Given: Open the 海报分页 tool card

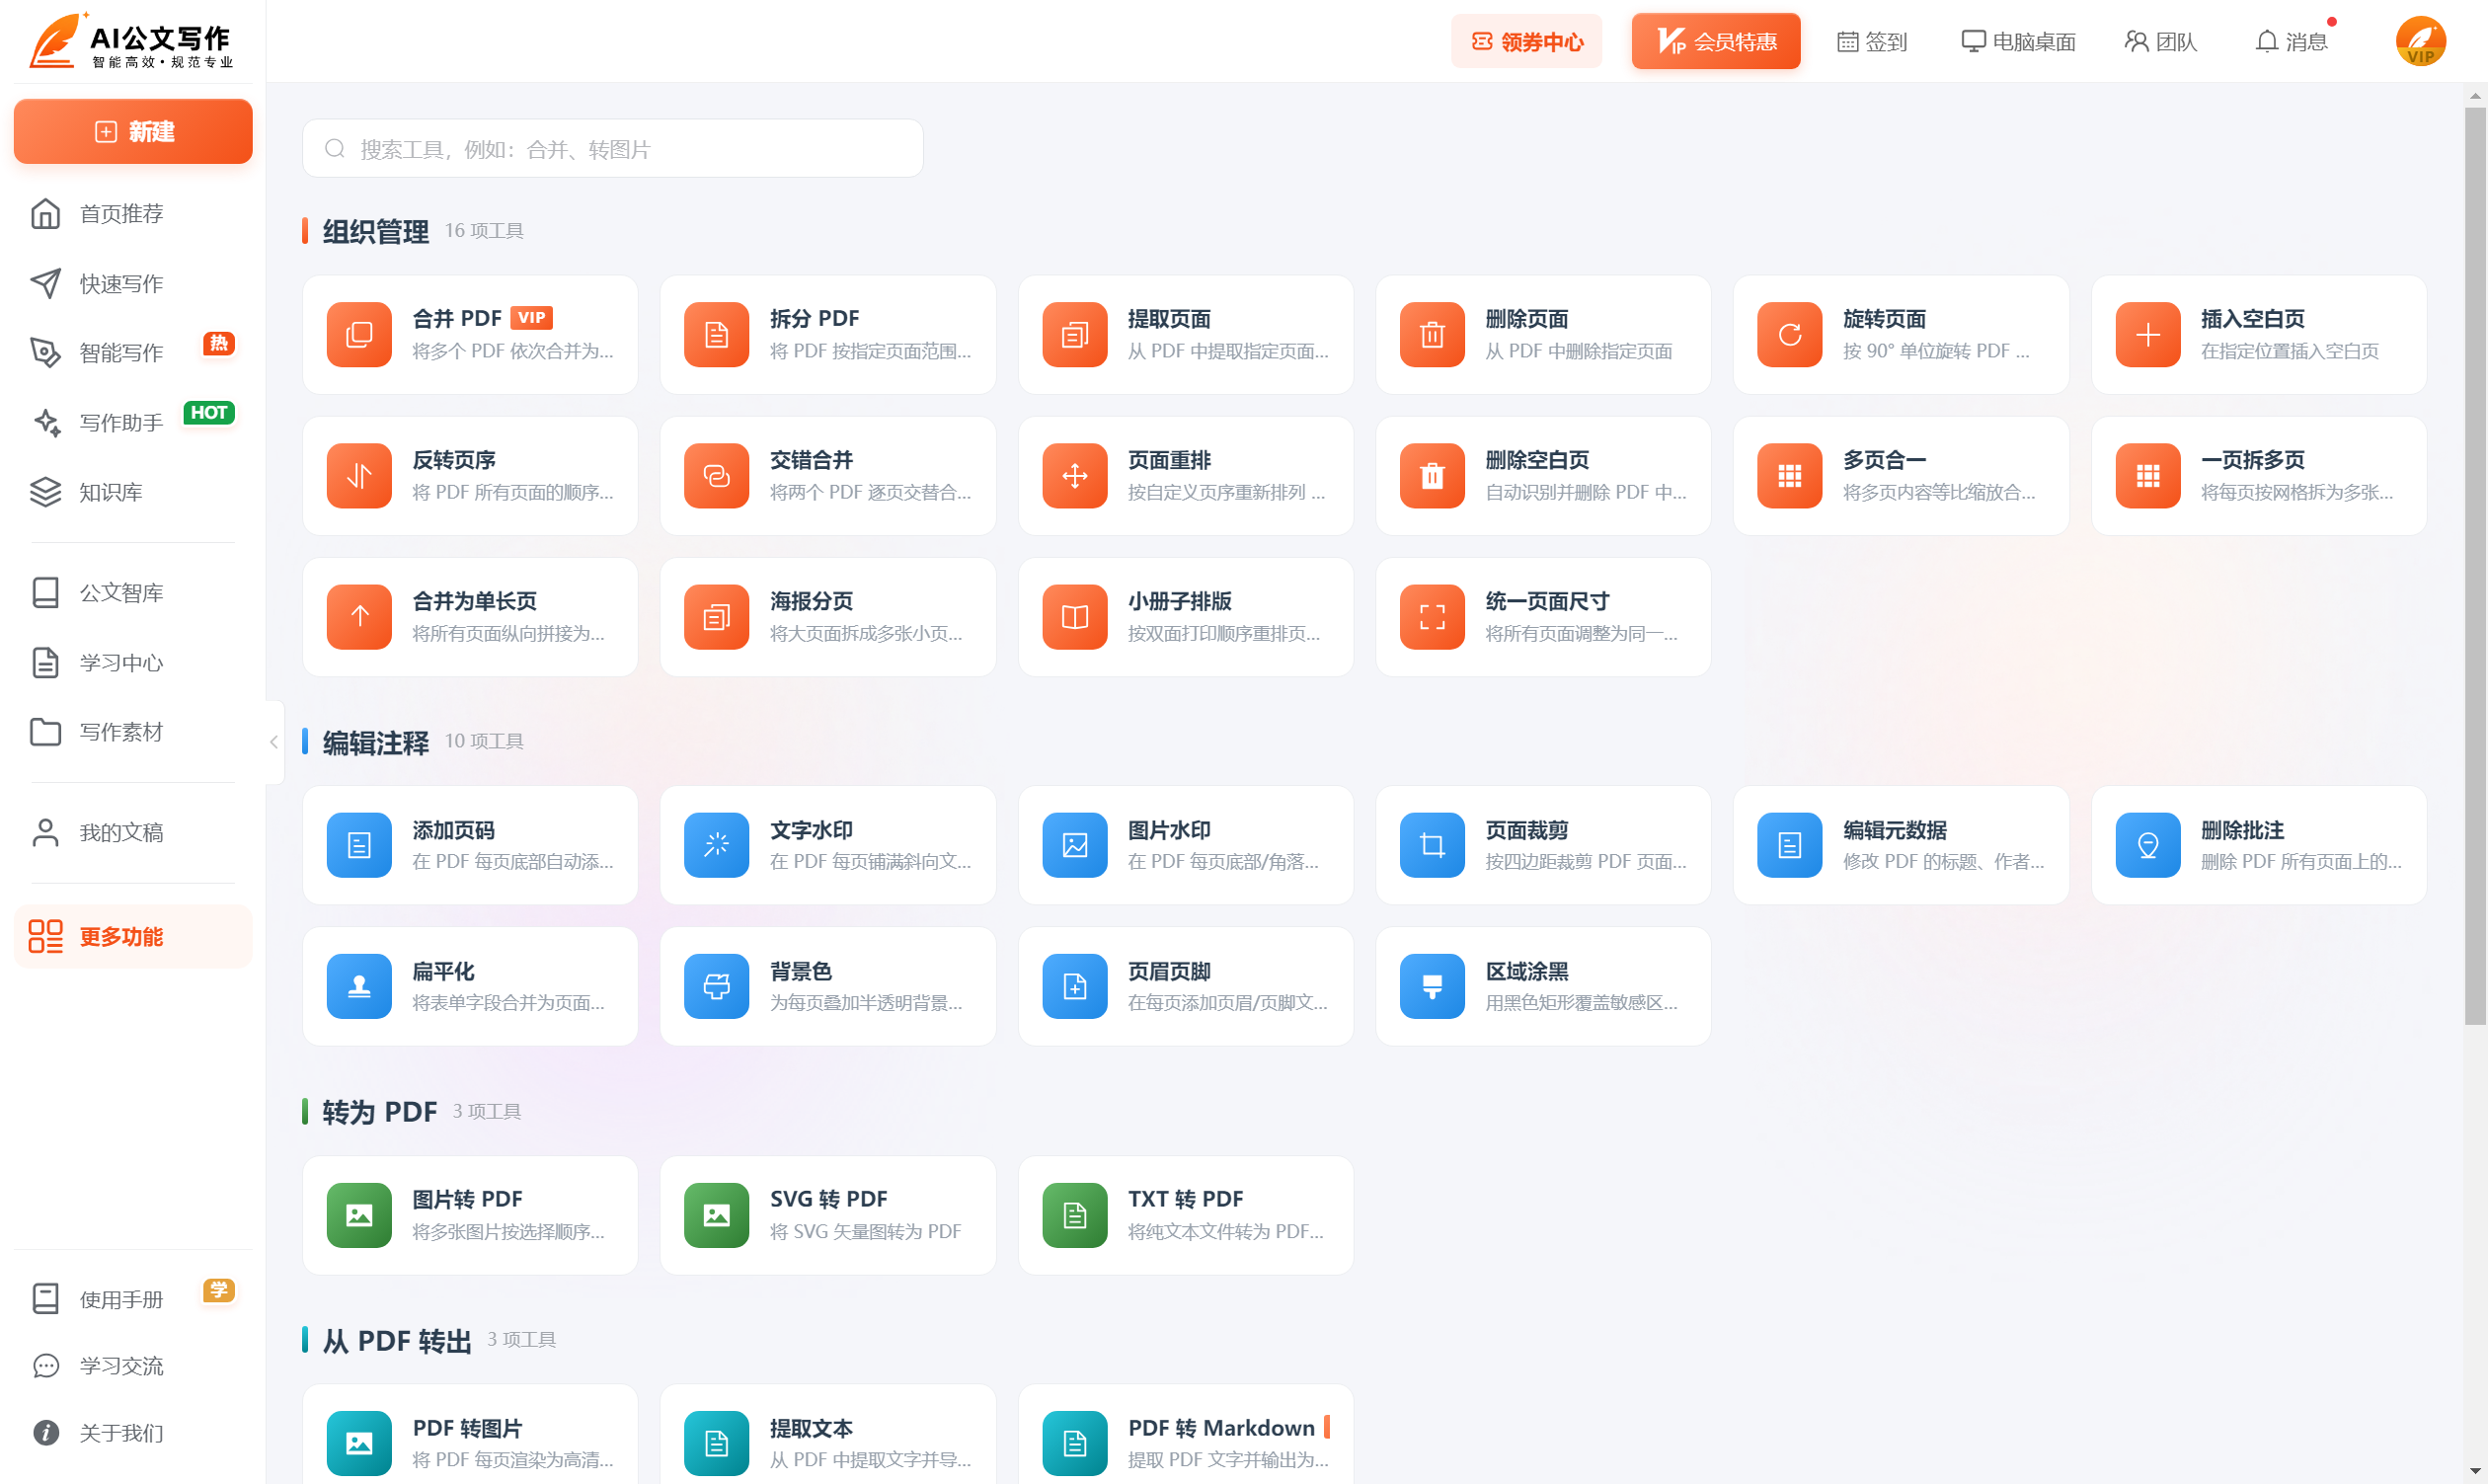Looking at the screenshot, I should pyautogui.click(x=827, y=617).
